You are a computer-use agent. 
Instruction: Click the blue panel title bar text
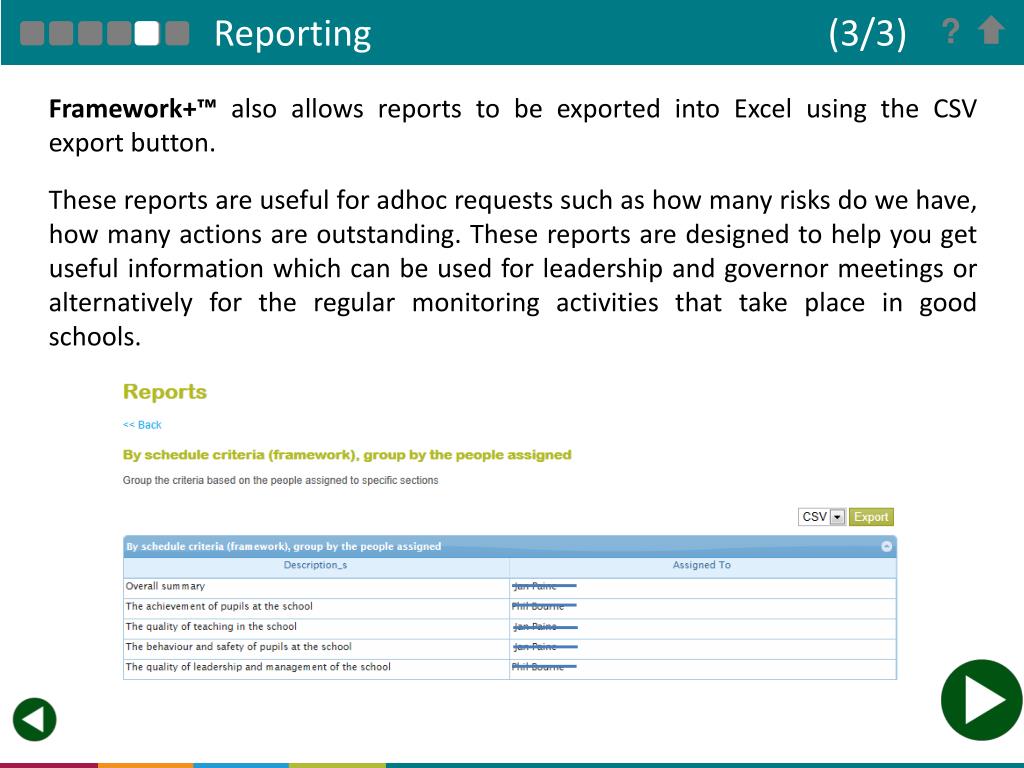click(283, 546)
